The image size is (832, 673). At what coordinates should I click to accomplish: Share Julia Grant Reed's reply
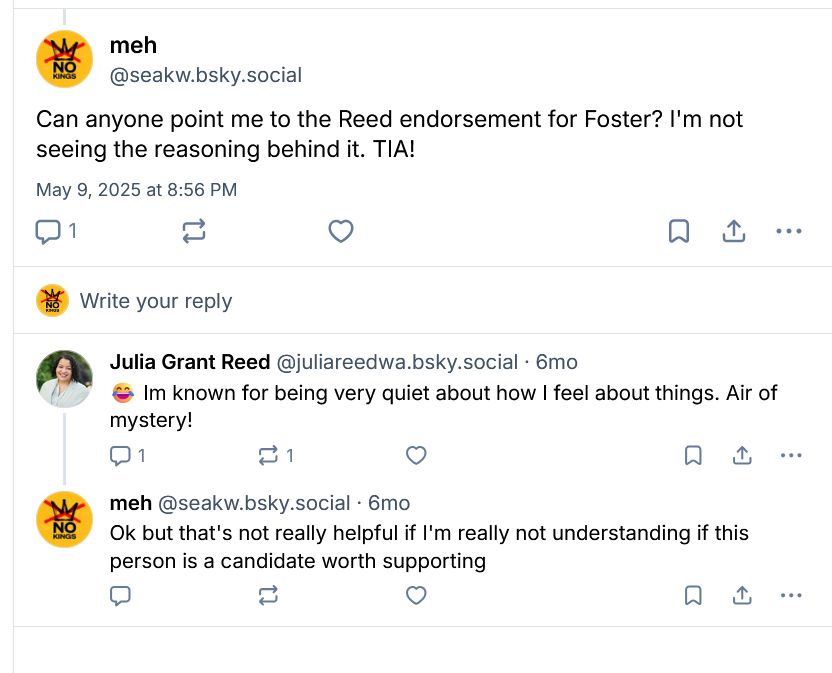(742, 456)
